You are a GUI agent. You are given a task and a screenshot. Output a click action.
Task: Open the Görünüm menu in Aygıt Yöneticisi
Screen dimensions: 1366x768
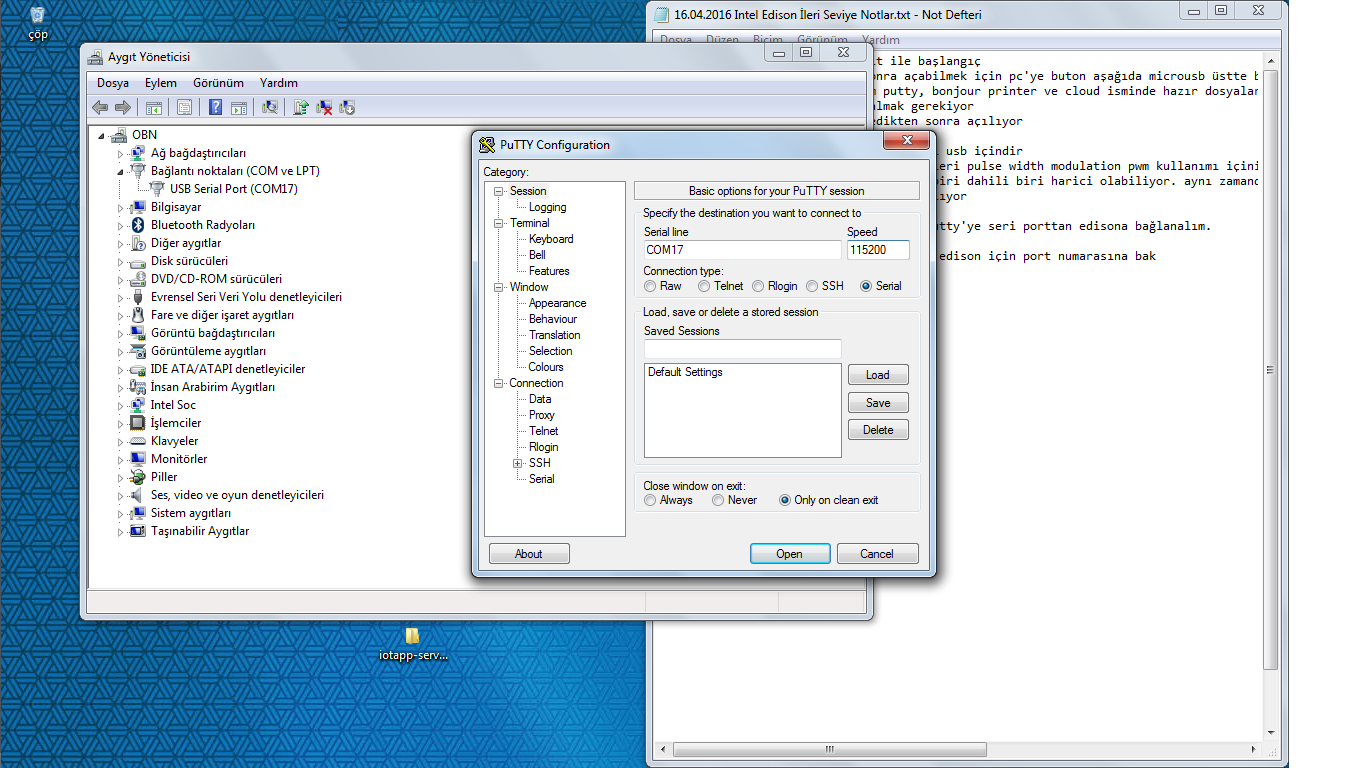(218, 83)
